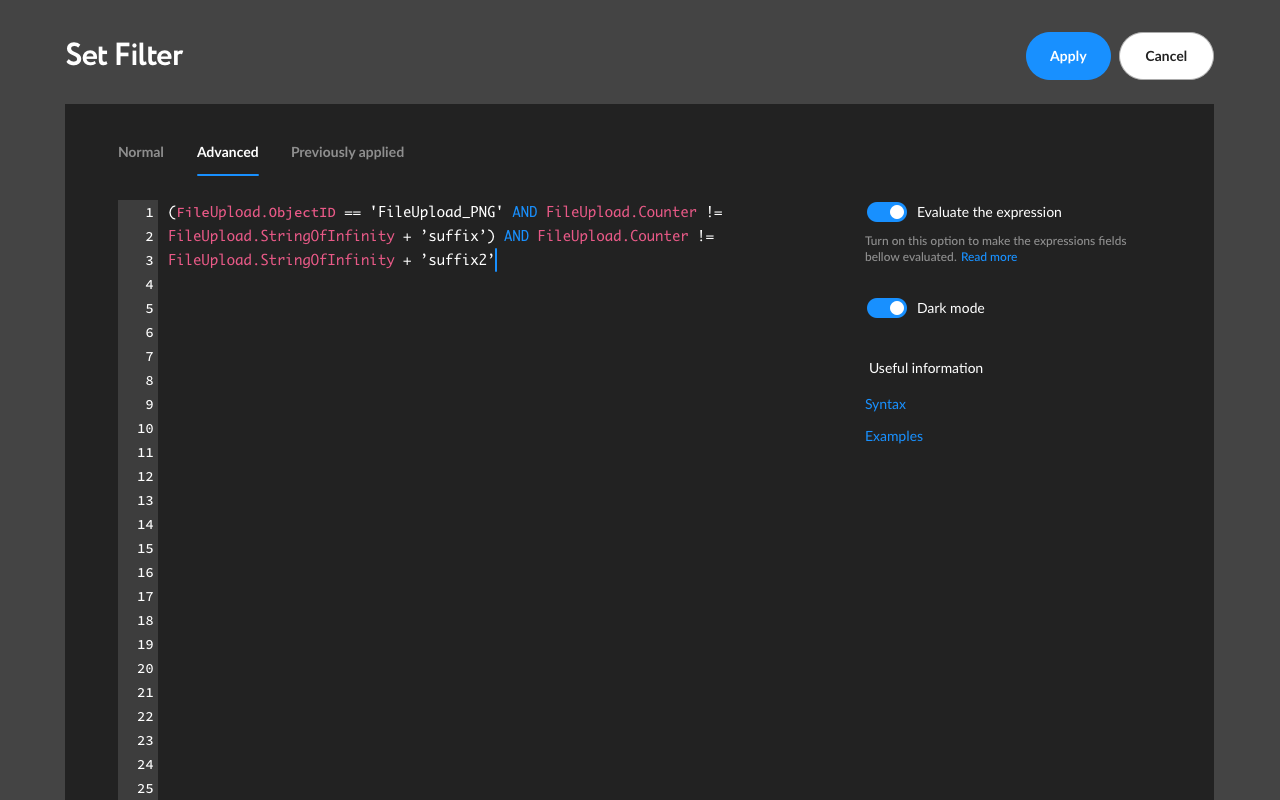The height and width of the screenshot is (800, 1280).
Task: Click the Apply button
Action: [1068, 56]
